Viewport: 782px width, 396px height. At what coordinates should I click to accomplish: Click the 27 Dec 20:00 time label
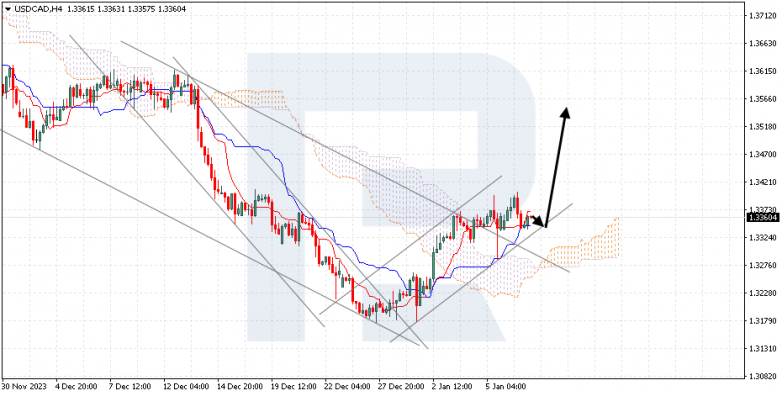coord(400,387)
